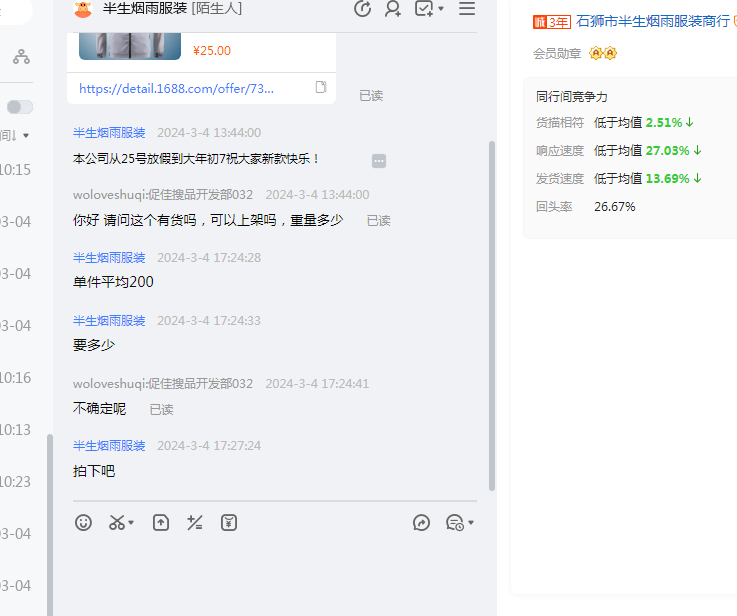Open the hamburger menu in chat header
Viewport: 737px width, 616px height.
(467, 9)
